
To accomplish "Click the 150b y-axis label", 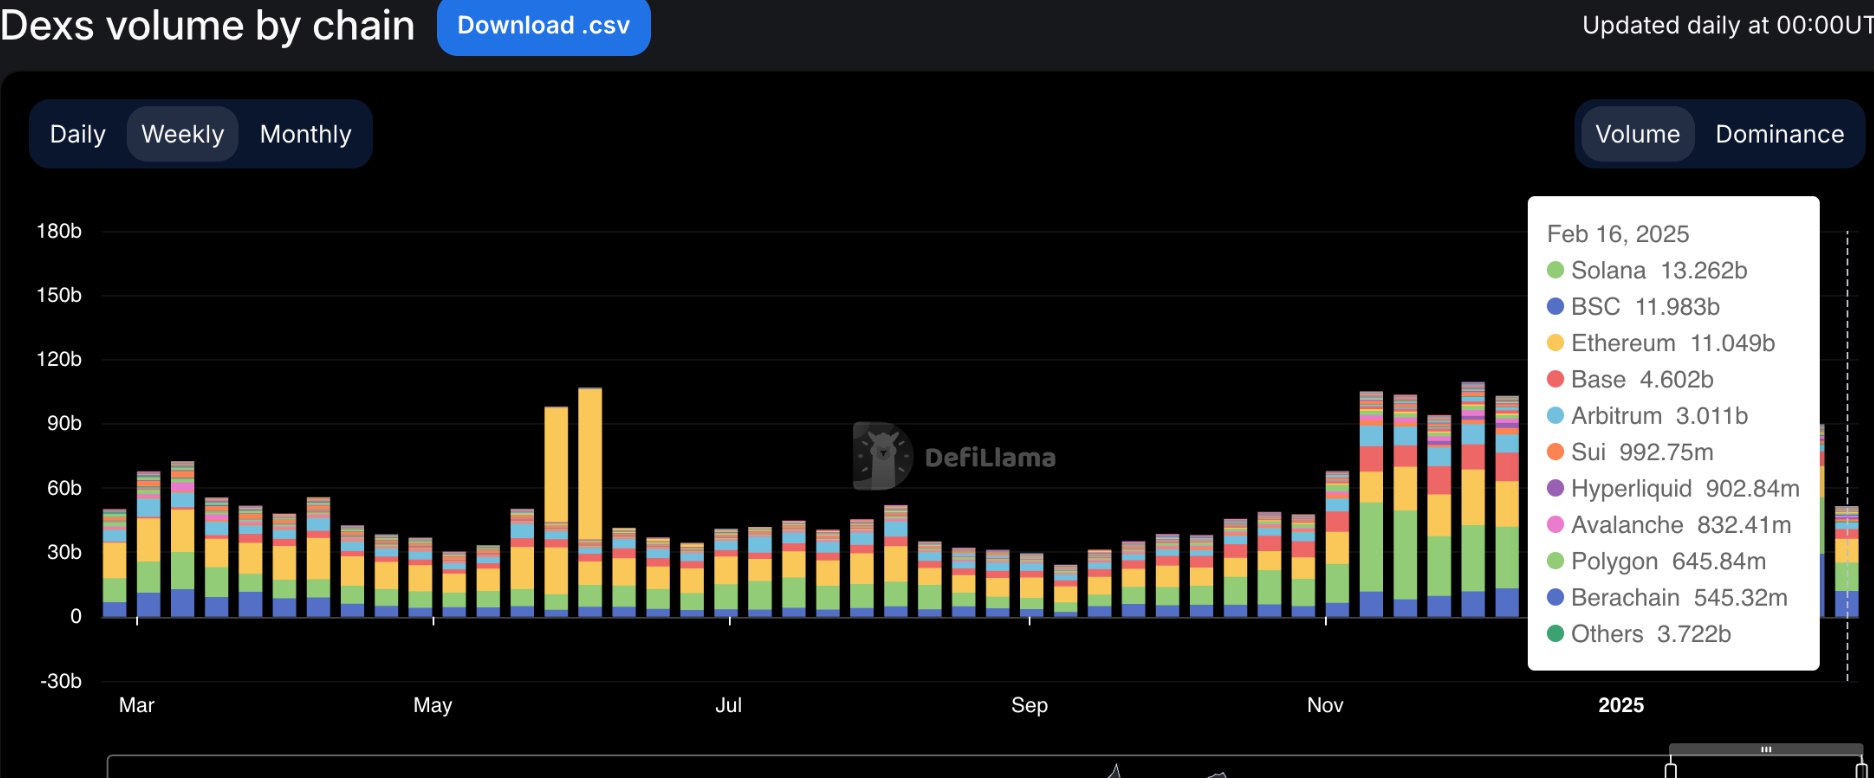I will click(59, 295).
